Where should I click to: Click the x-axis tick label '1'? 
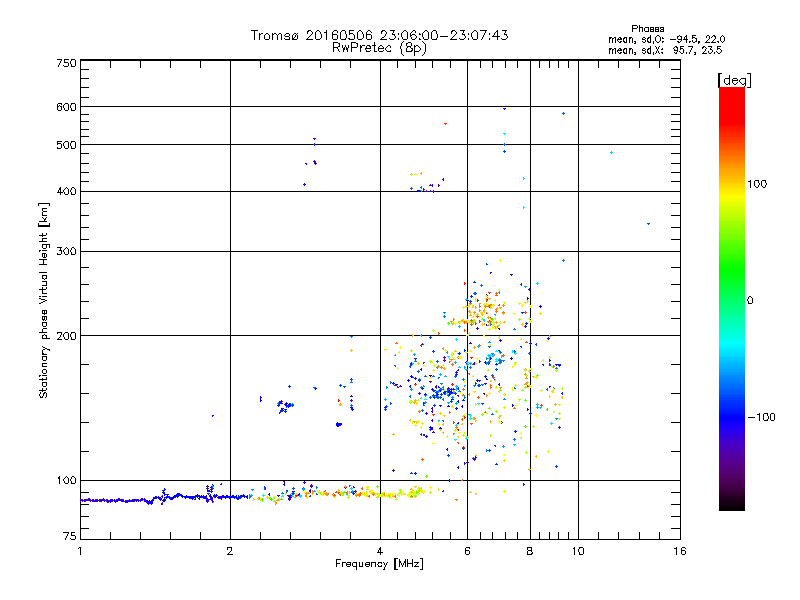pos(80,551)
